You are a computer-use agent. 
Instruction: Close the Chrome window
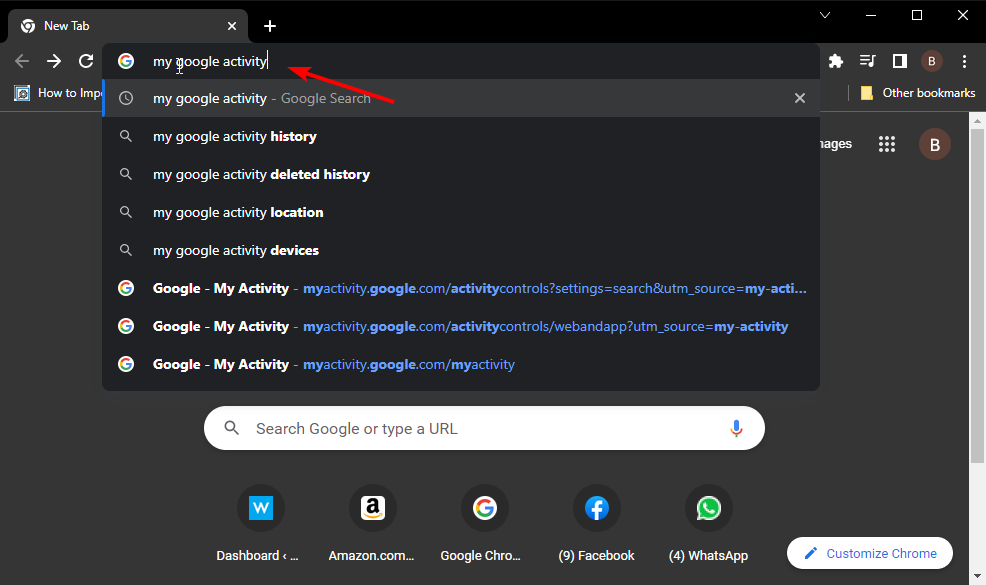click(x=963, y=15)
